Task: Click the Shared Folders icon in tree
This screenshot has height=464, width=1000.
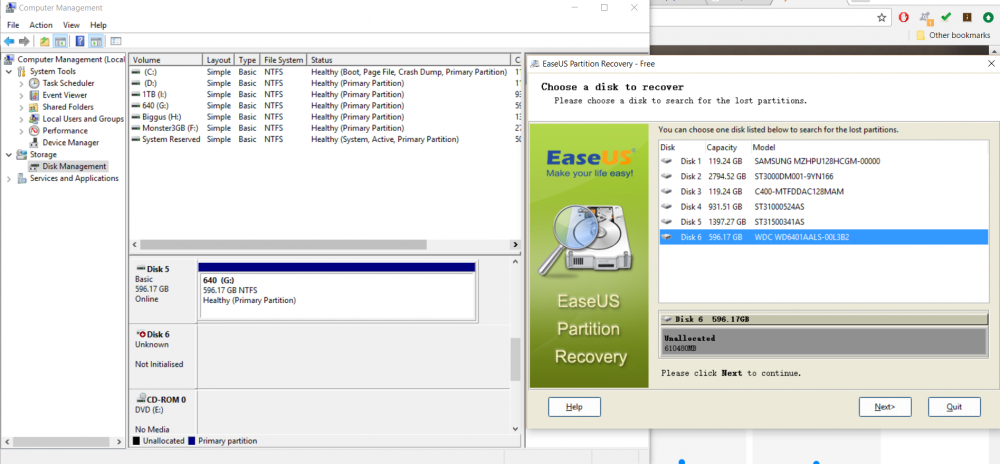Action: pyautogui.click(x=34, y=107)
